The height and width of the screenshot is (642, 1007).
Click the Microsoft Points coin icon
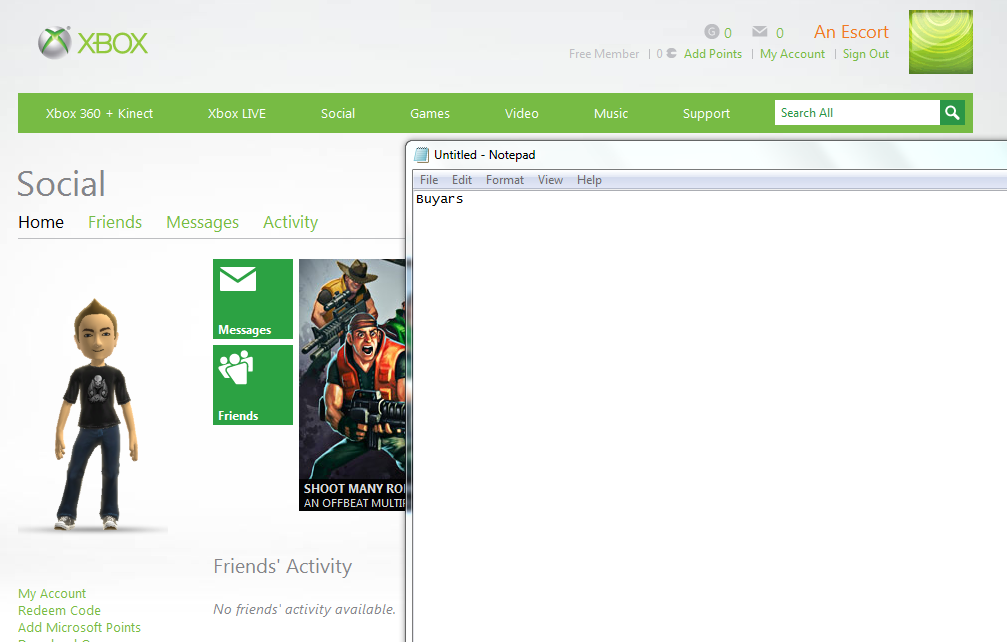tap(671, 53)
